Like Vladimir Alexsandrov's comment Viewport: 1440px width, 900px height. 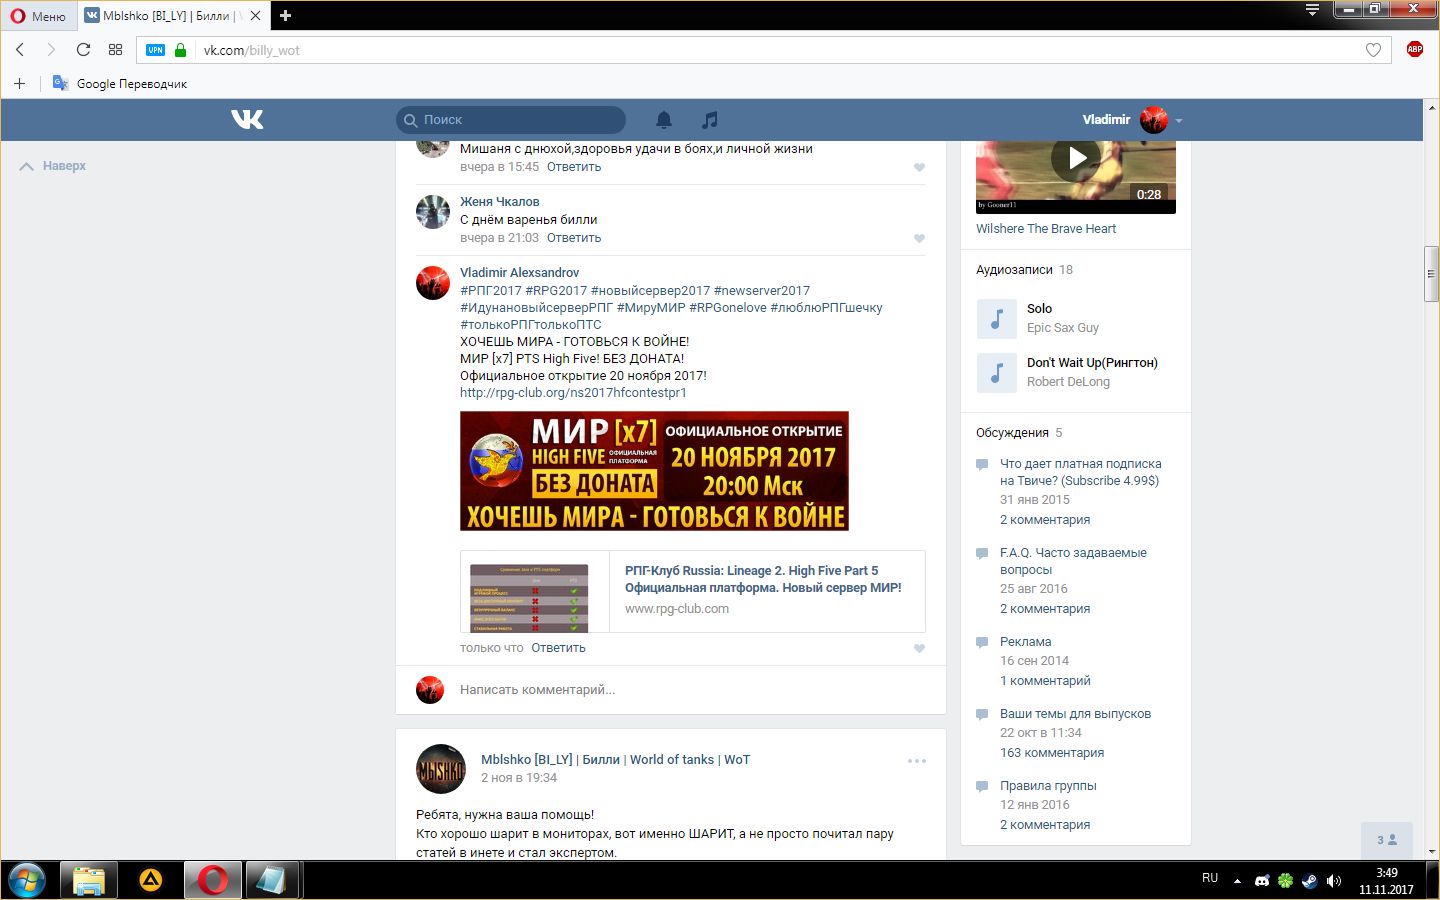(919, 648)
